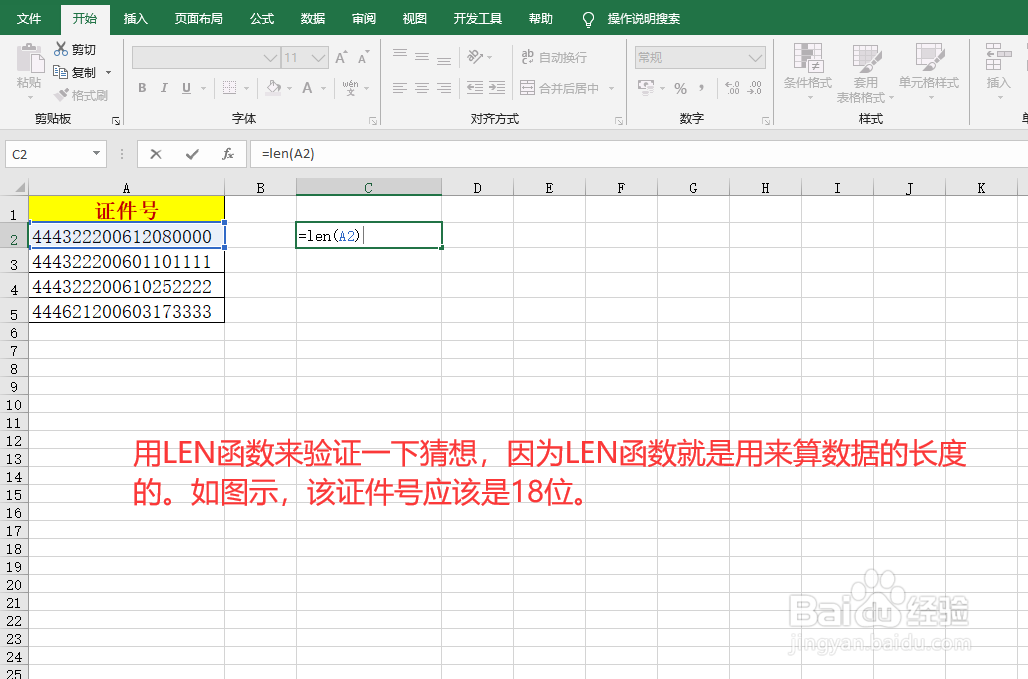Open the 常规 number format dropdown
This screenshot has height=679, width=1028.
753,57
